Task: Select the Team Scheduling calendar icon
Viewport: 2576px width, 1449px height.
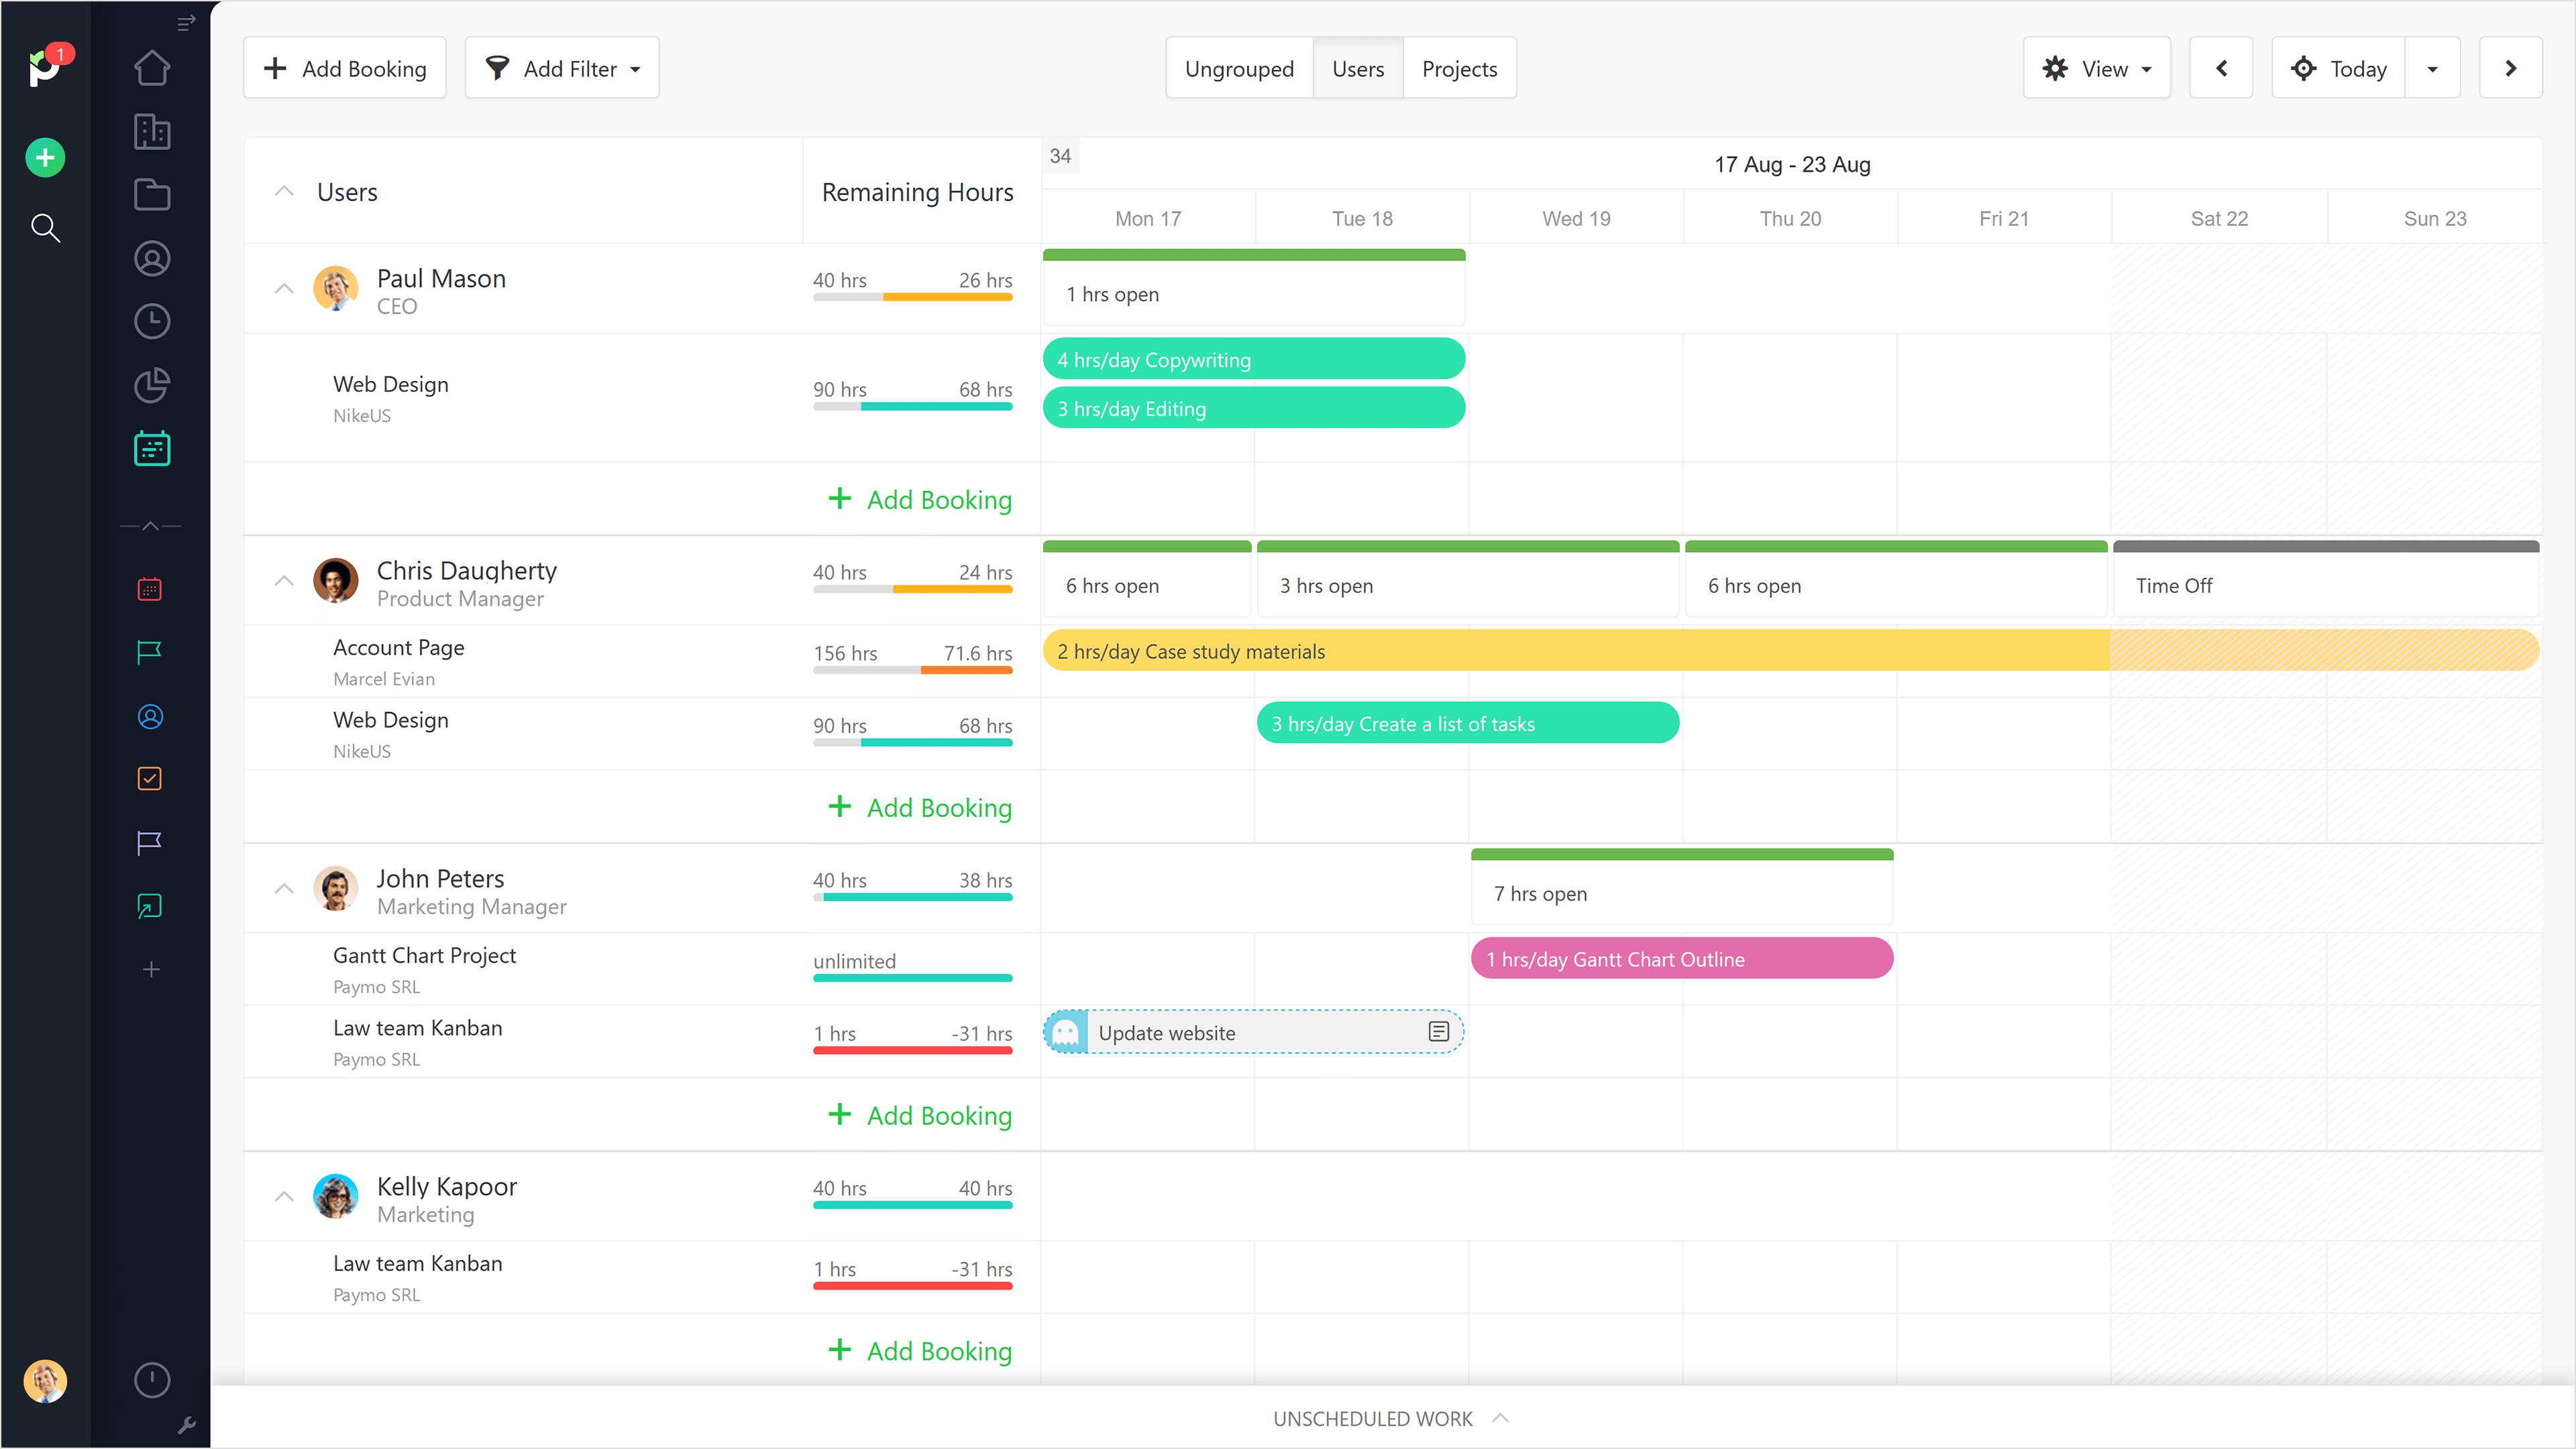Action: click(x=151, y=448)
